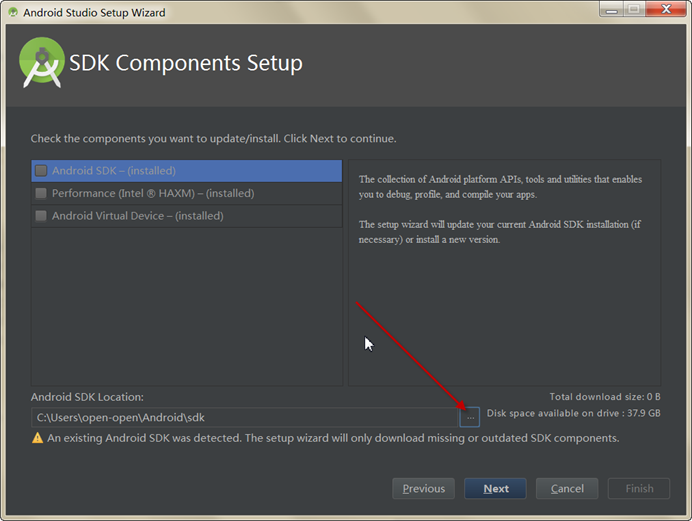
Task: Select the Android SDK (installed) row
Action: [x=187, y=171]
